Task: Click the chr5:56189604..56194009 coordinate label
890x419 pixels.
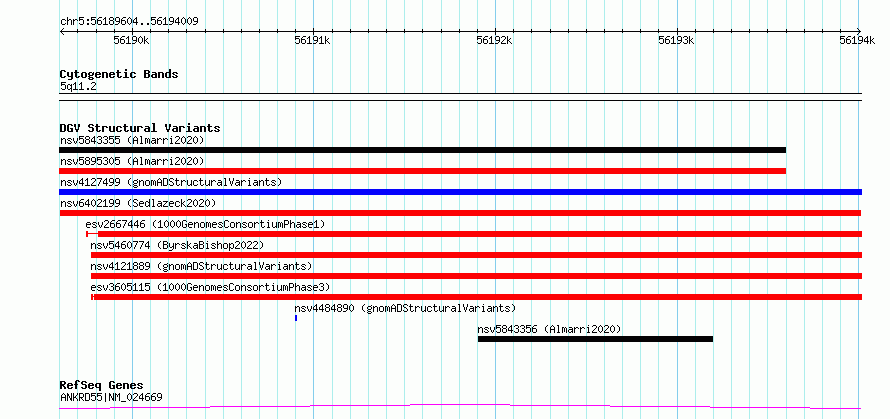Action: (x=129, y=22)
